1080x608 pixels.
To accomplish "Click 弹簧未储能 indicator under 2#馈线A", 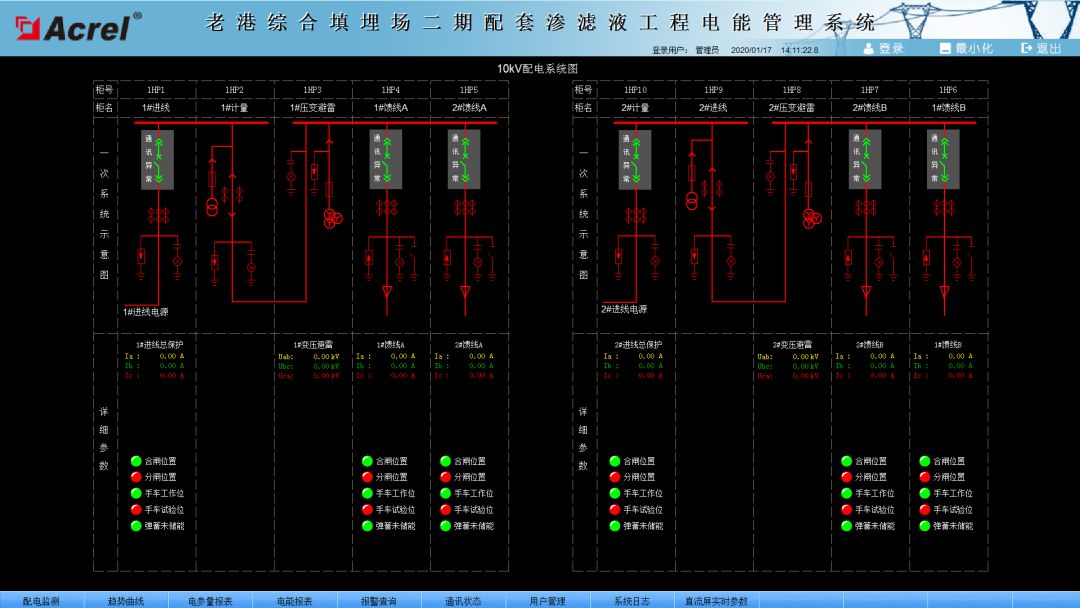I will click(446, 525).
